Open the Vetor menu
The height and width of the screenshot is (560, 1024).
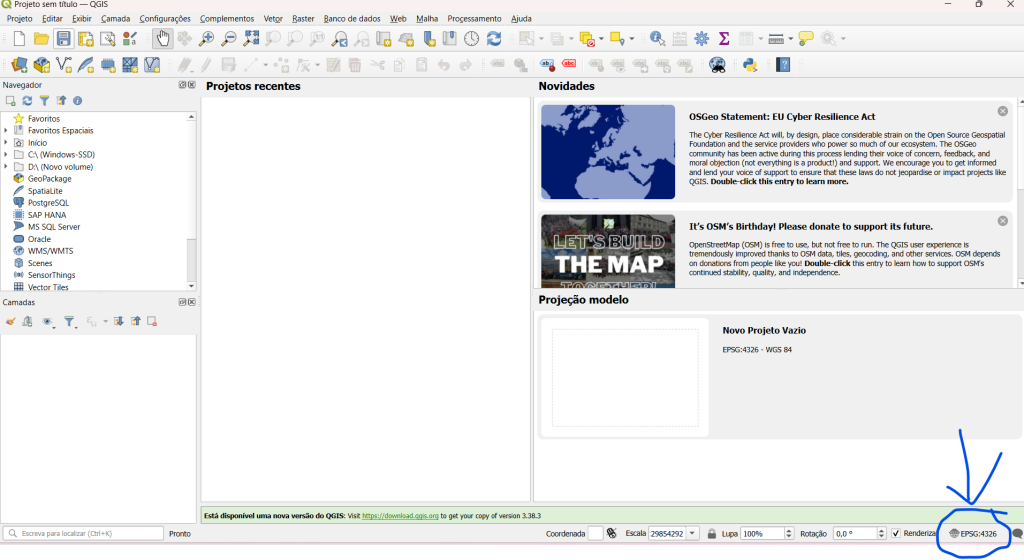coord(273,18)
